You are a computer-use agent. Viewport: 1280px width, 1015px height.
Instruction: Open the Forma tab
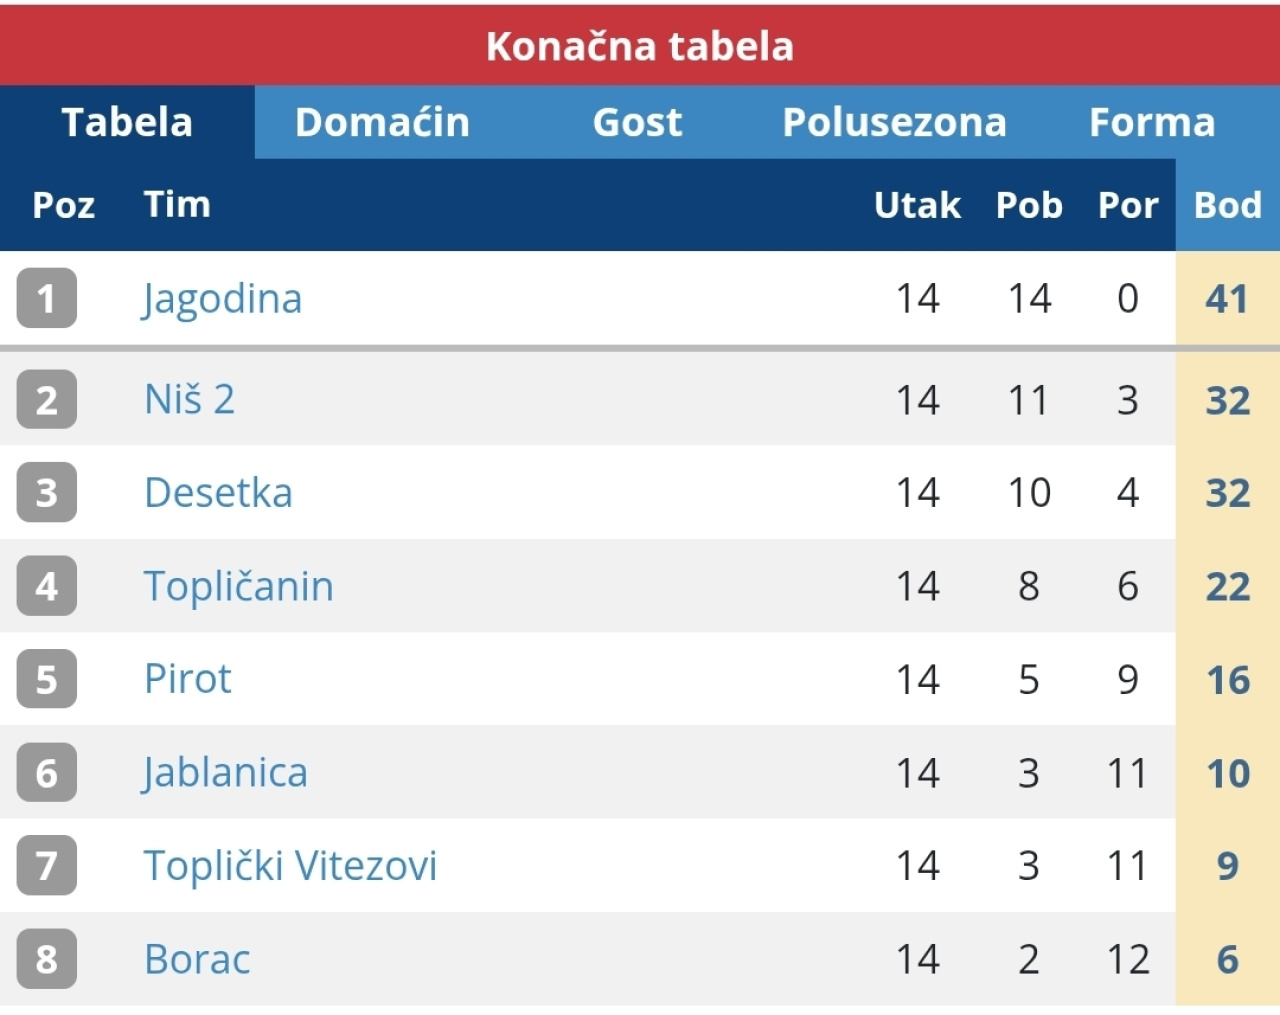[x=1152, y=122]
